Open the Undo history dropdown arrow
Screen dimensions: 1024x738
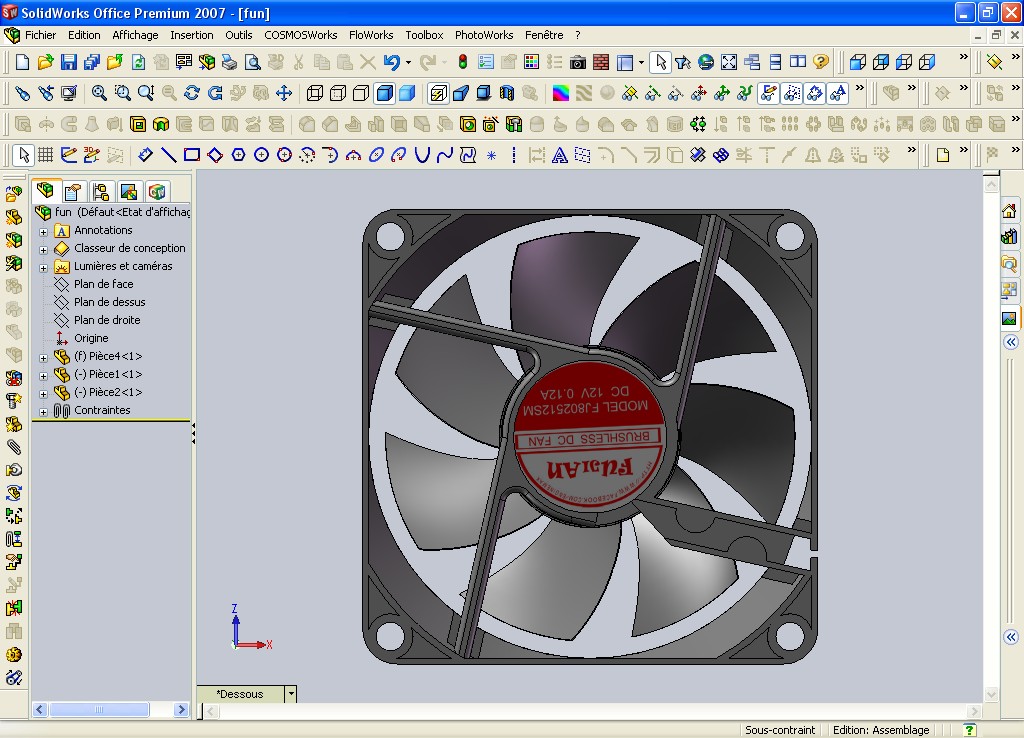coord(408,63)
